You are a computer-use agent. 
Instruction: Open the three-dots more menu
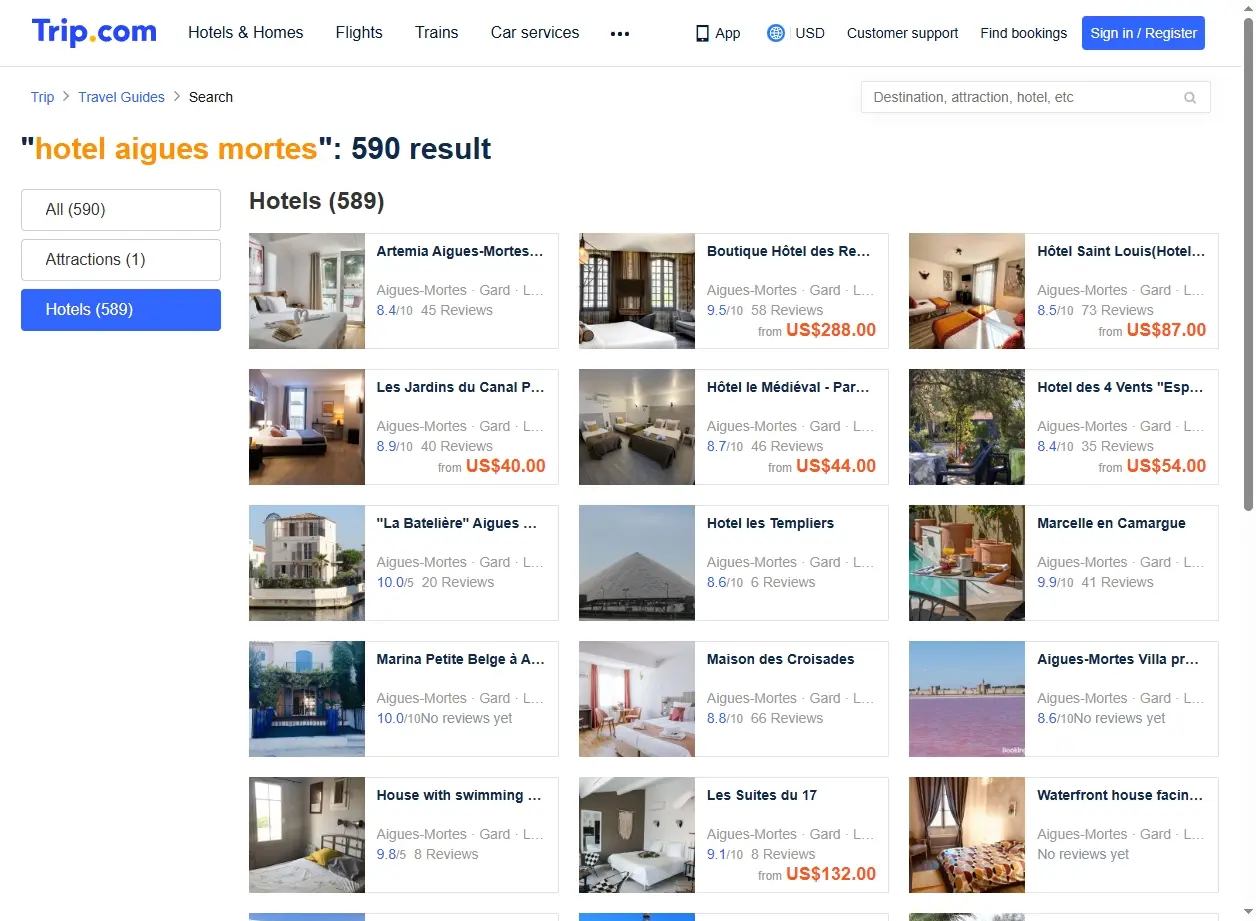pyautogui.click(x=620, y=33)
